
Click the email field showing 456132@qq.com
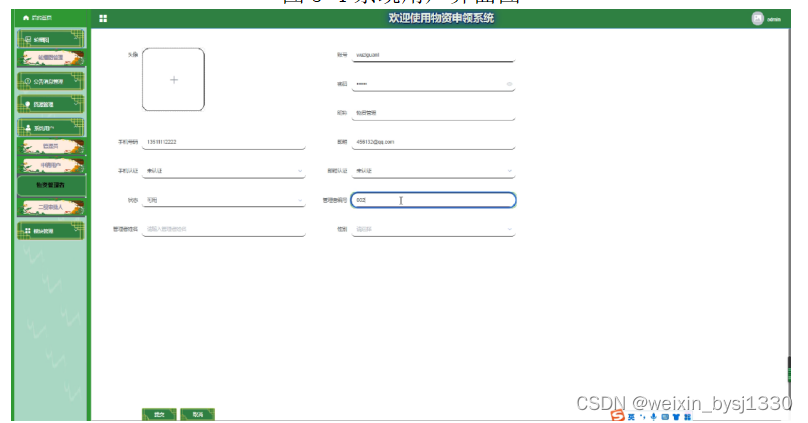click(x=433, y=142)
